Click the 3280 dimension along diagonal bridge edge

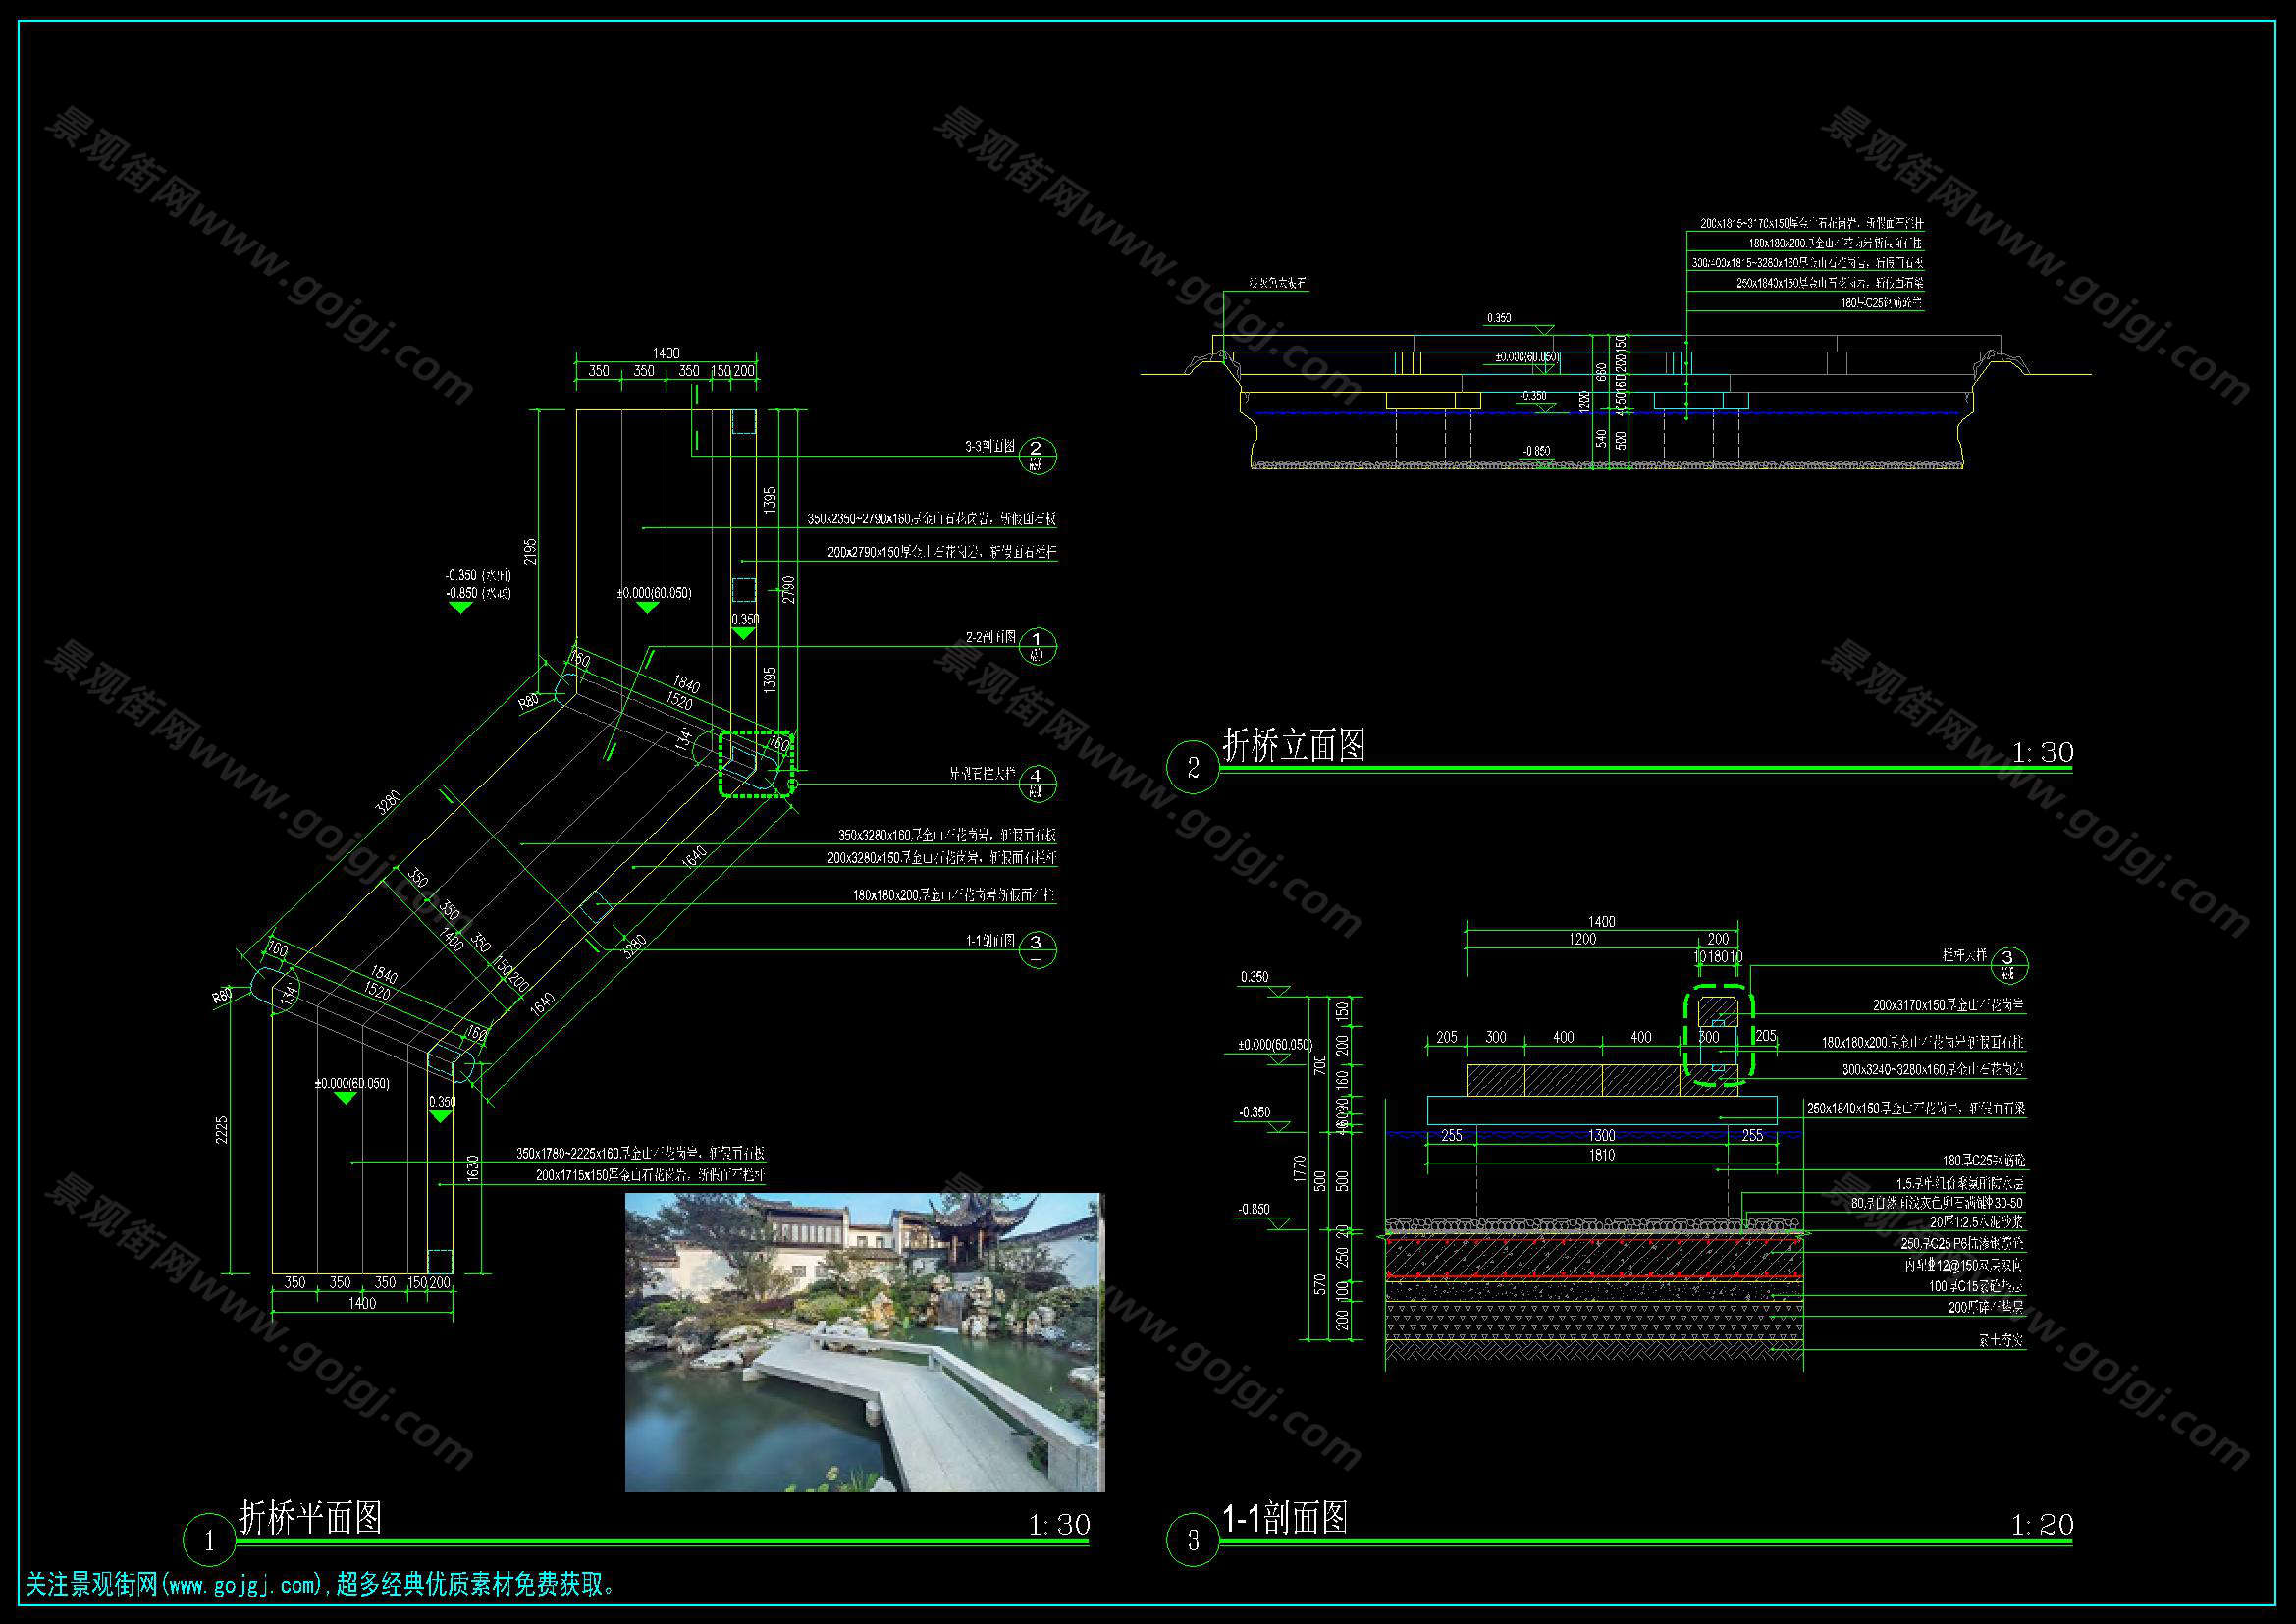[389, 801]
